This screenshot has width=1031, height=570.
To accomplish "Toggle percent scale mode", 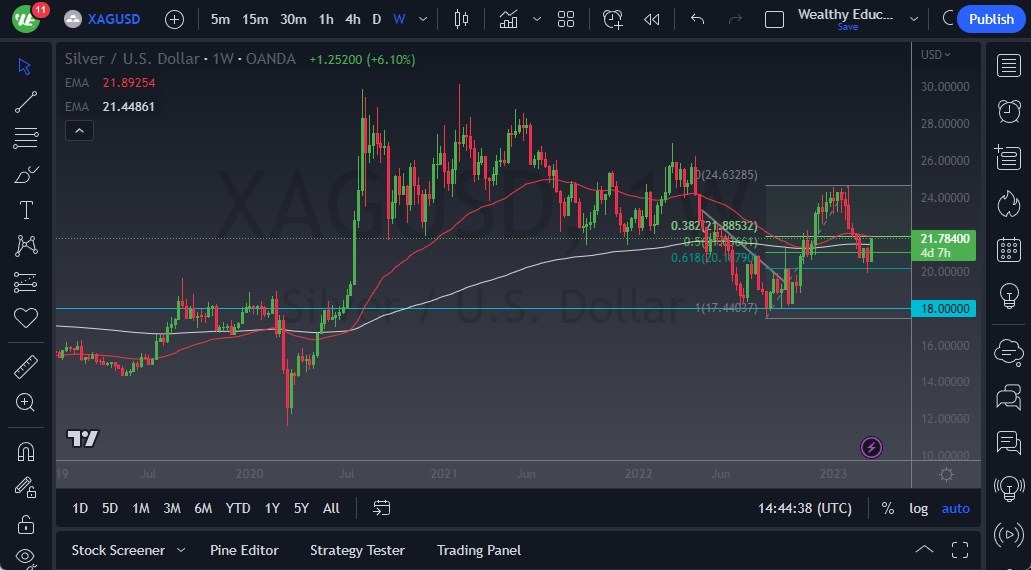I will coord(888,508).
